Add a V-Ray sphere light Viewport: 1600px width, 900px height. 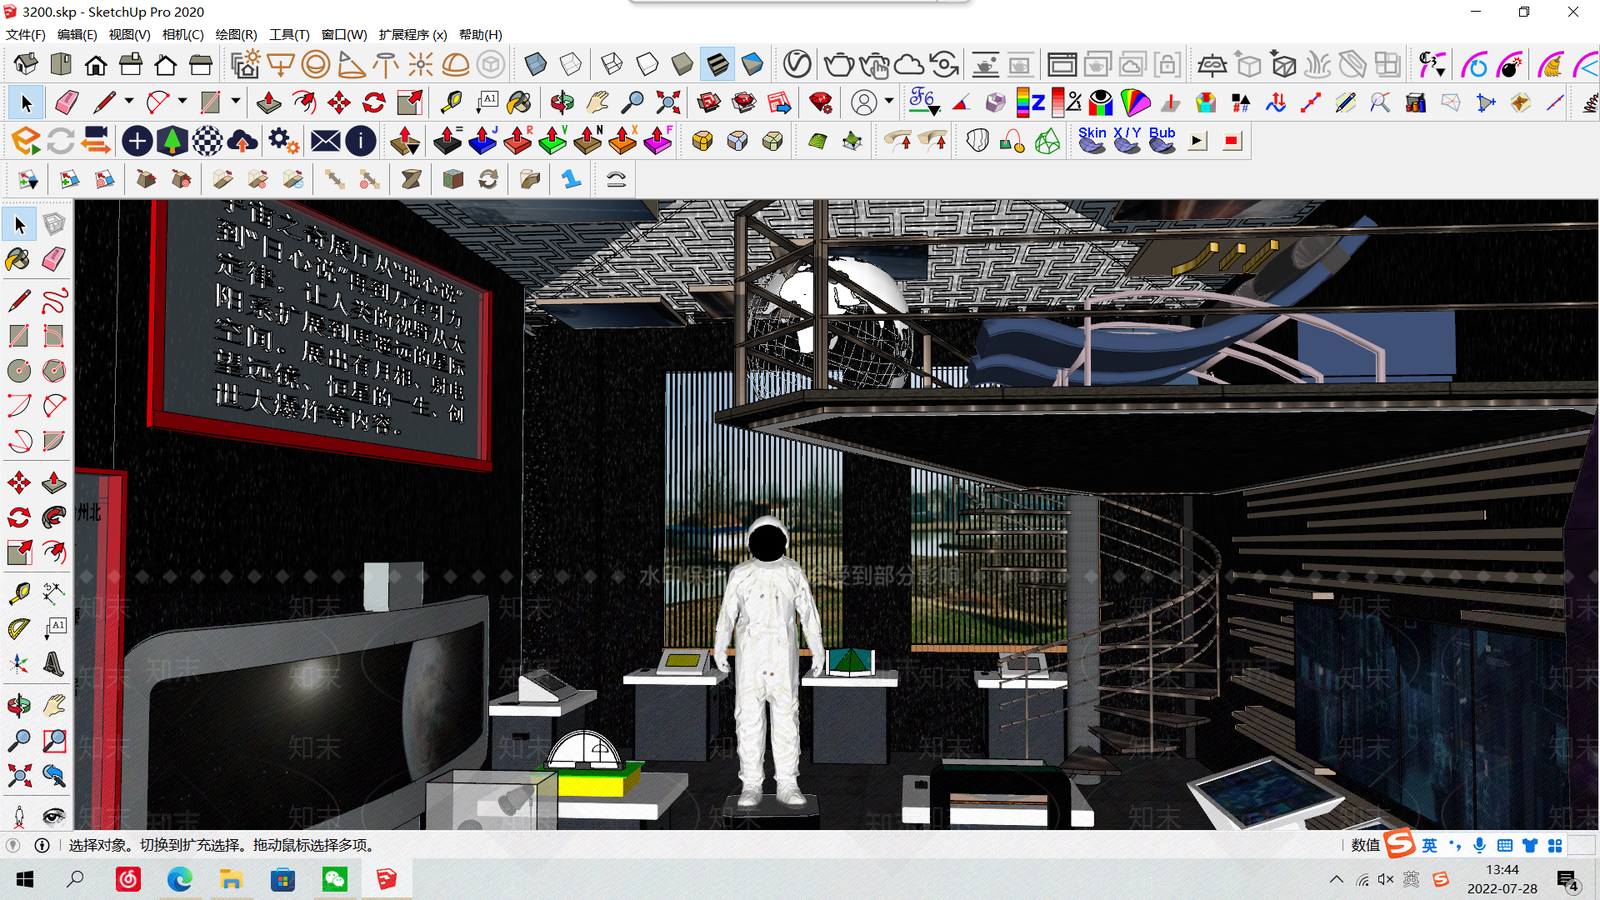[x=316, y=65]
